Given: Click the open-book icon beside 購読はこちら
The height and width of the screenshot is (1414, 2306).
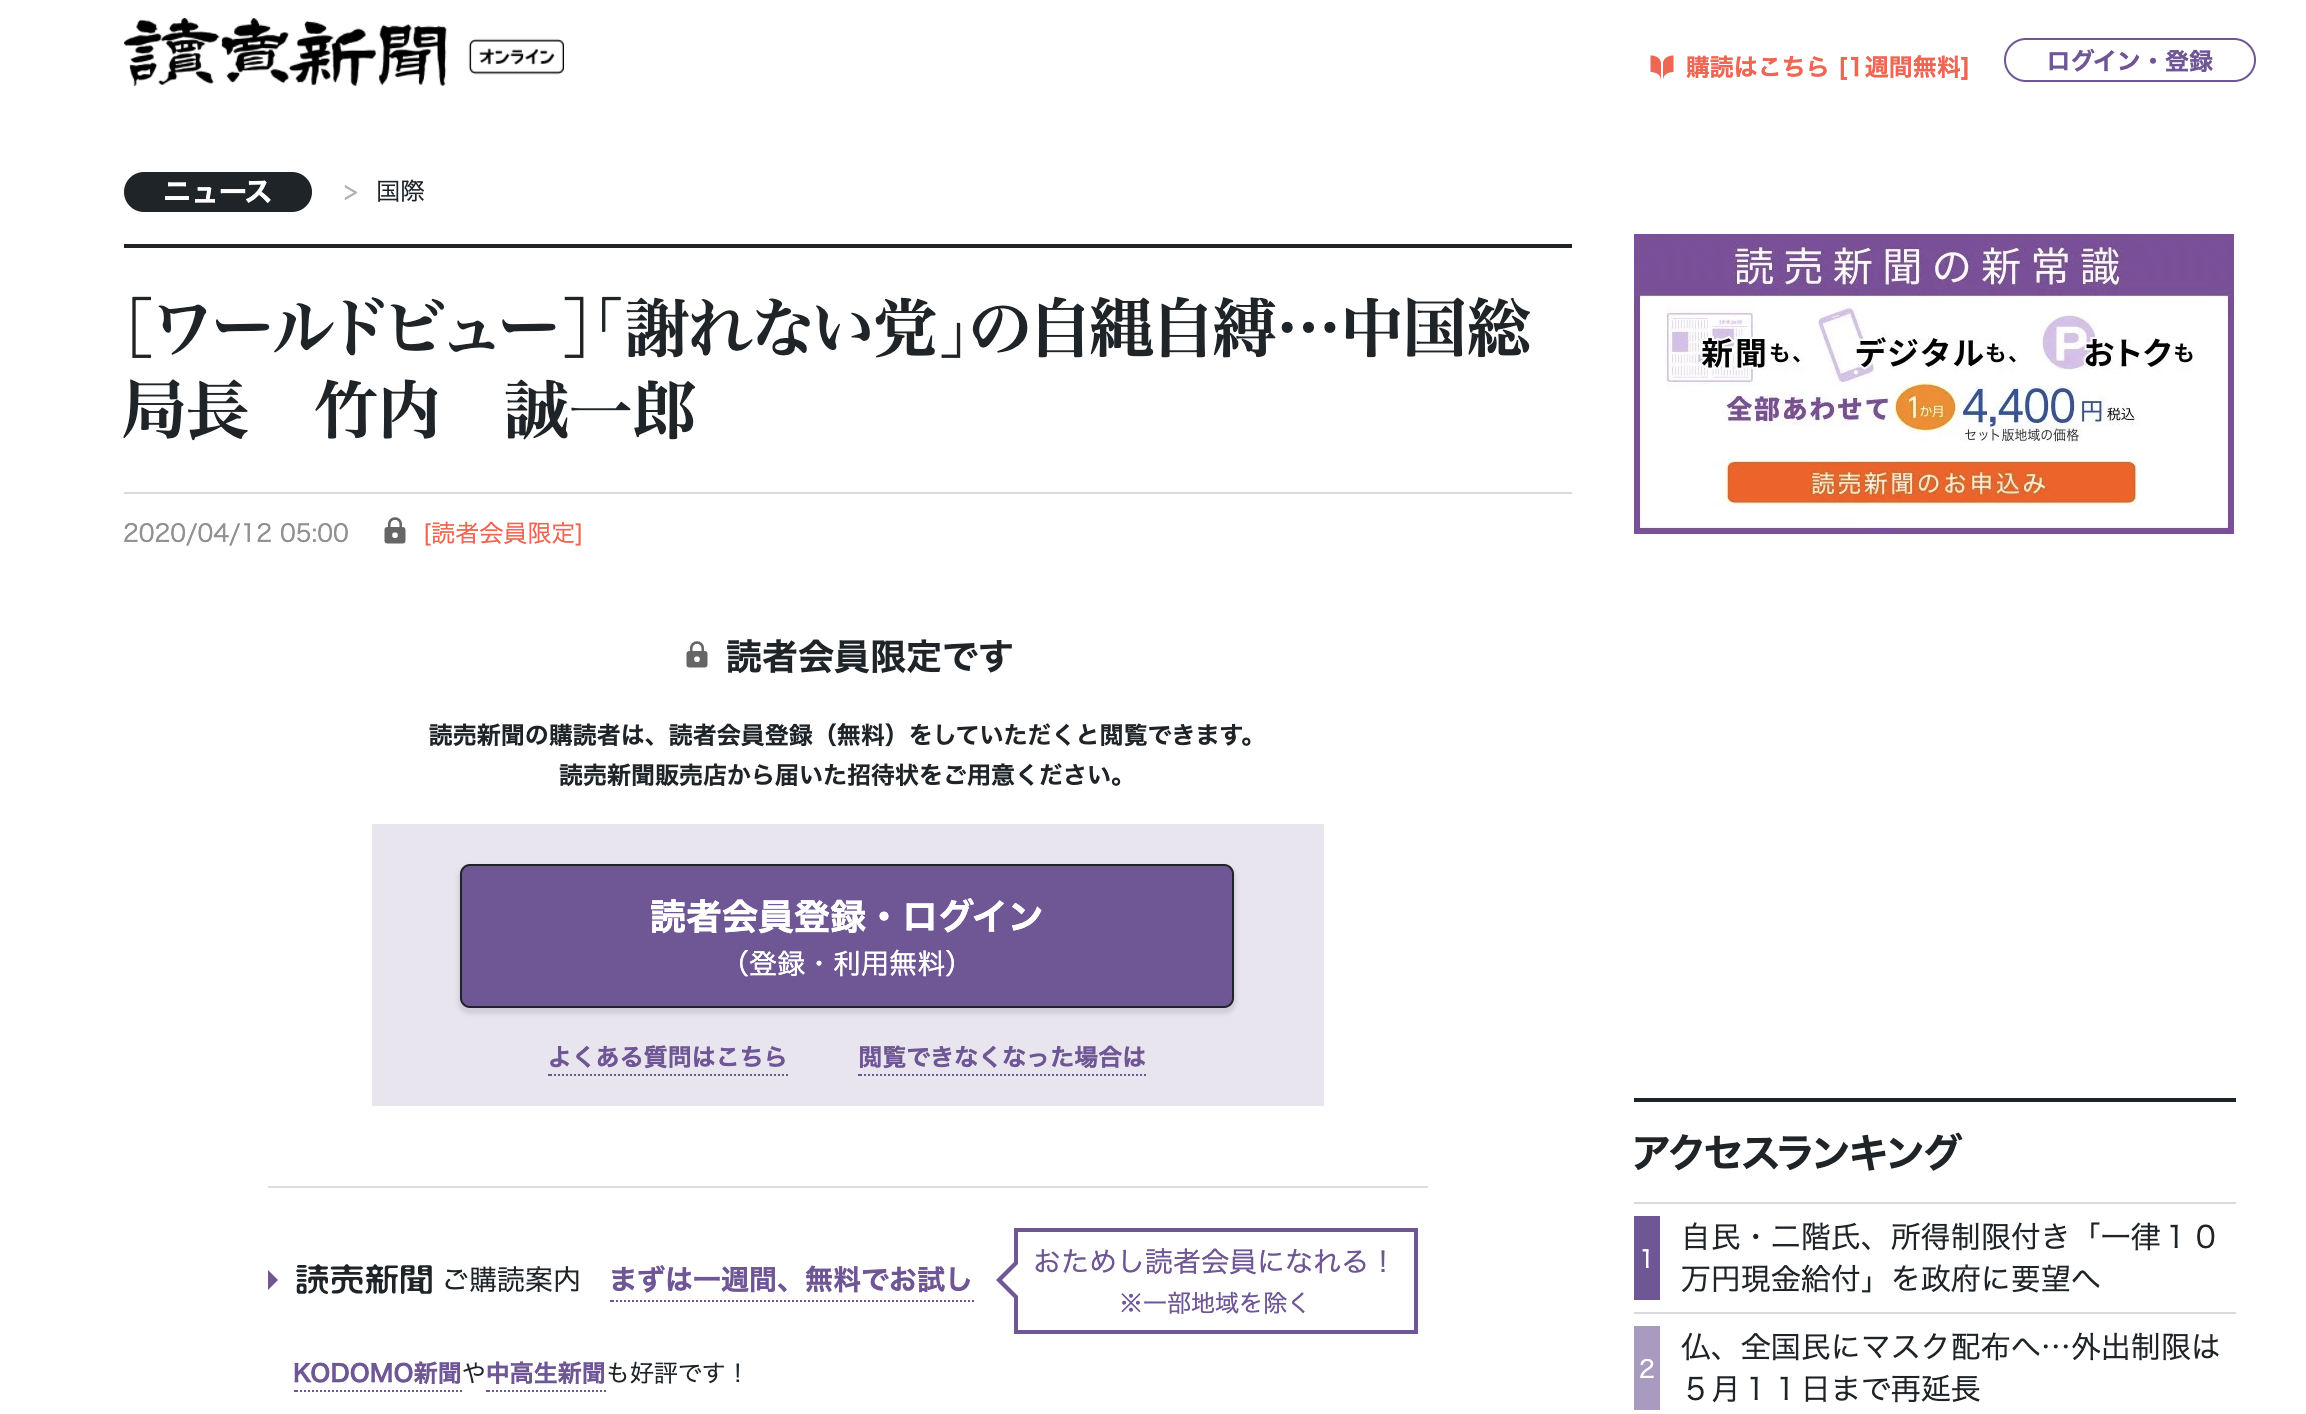Looking at the screenshot, I should tap(1661, 67).
